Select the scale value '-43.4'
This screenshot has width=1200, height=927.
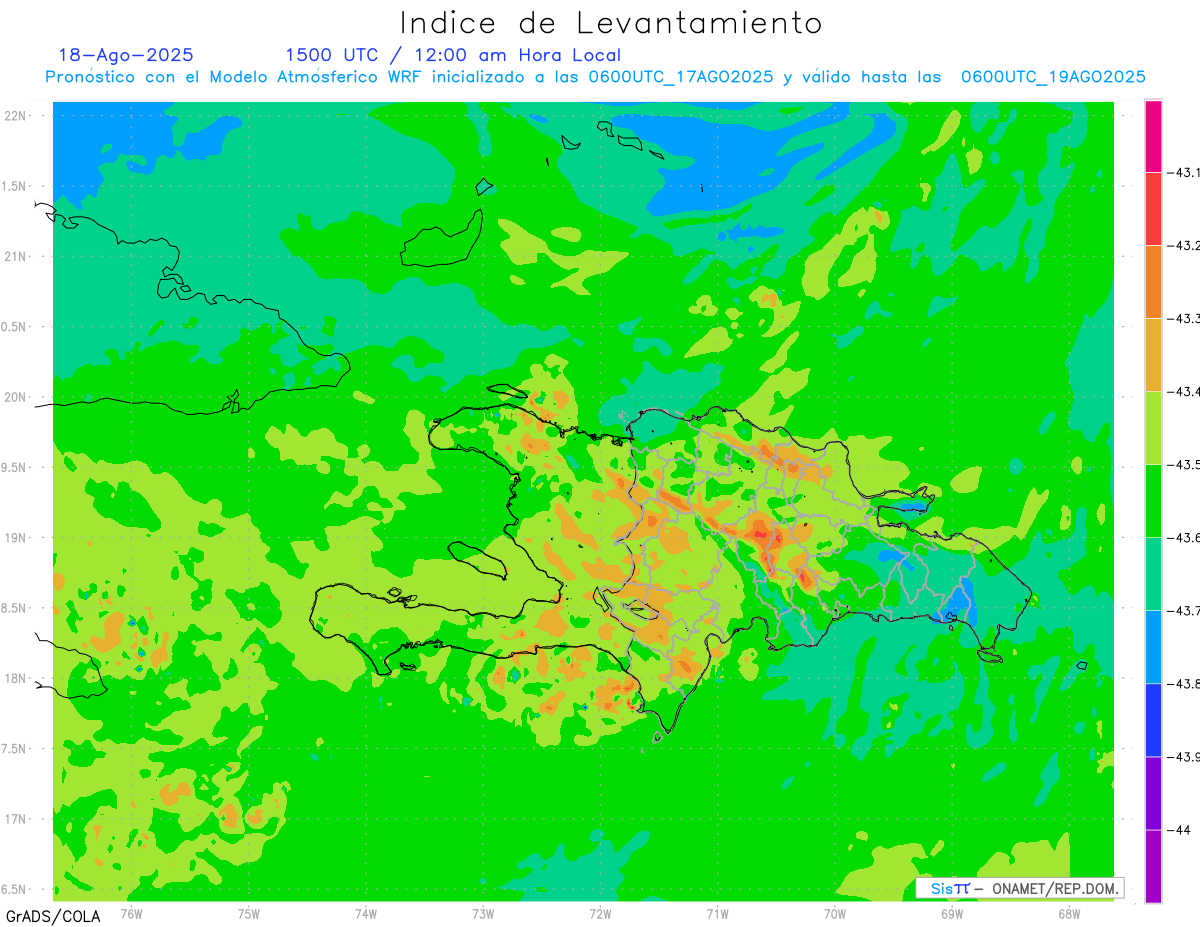[x=1183, y=391]
